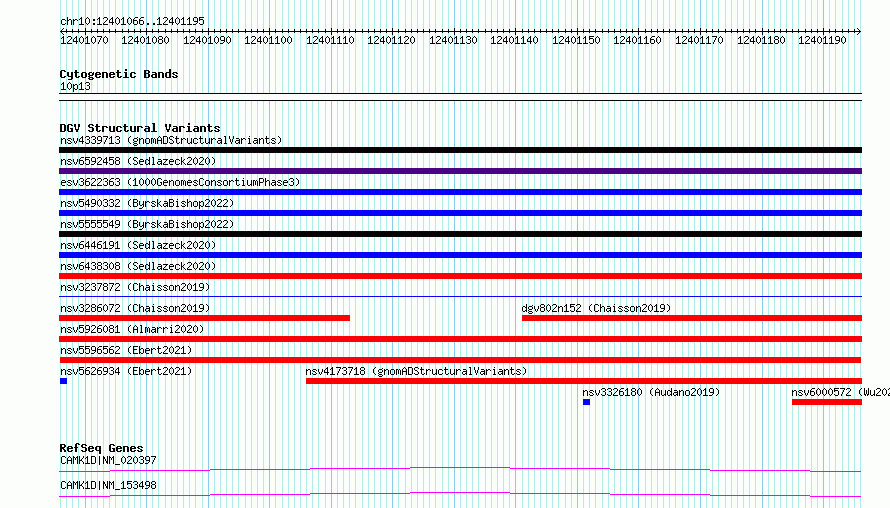Image resolution: width=890 pixels, height=508 pixels.
Task: Click the small blue square for nsv3326180
Action: click(586, 402)
